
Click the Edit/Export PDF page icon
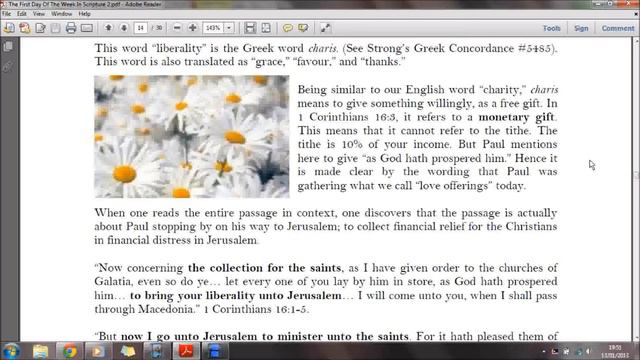(x=40, y=28)
